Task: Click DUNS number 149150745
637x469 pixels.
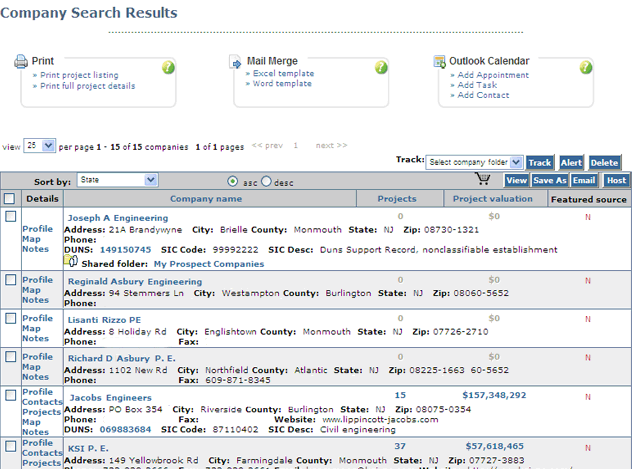Action: [126, 250]
